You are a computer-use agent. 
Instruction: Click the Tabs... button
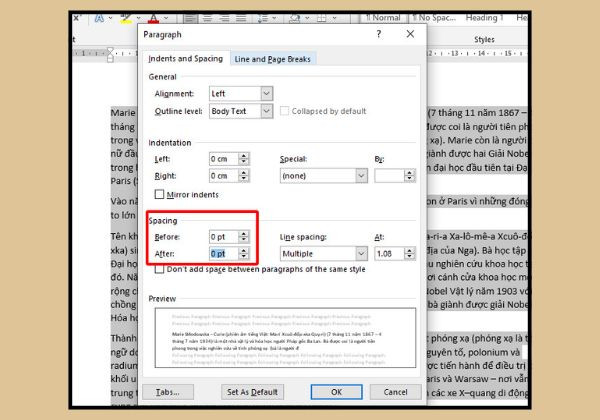(168, 392)
